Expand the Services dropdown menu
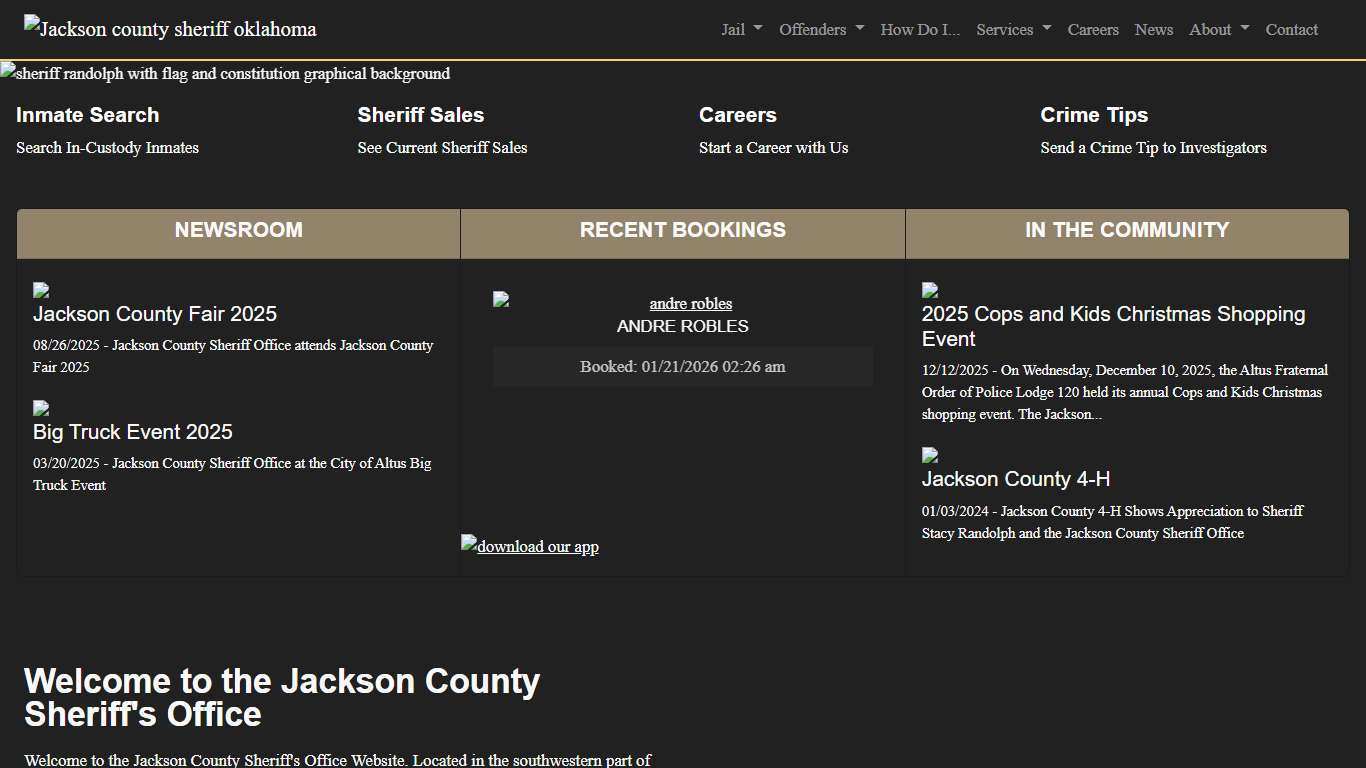This screenshot has height=768, width=1366. [1013, 29]
